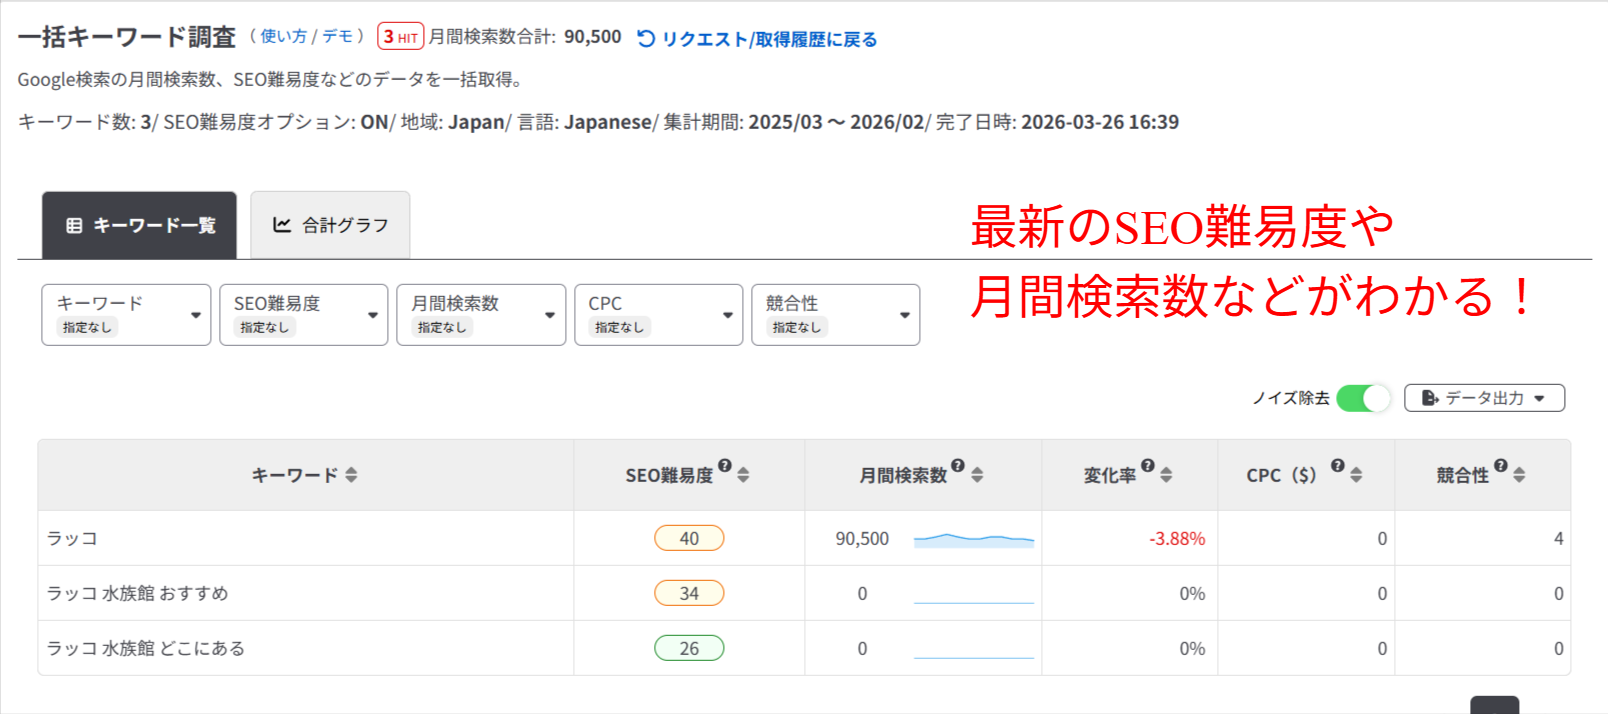
Task: Sort by 変化率 using sort arrows
Action: [x=1166, y=475]
